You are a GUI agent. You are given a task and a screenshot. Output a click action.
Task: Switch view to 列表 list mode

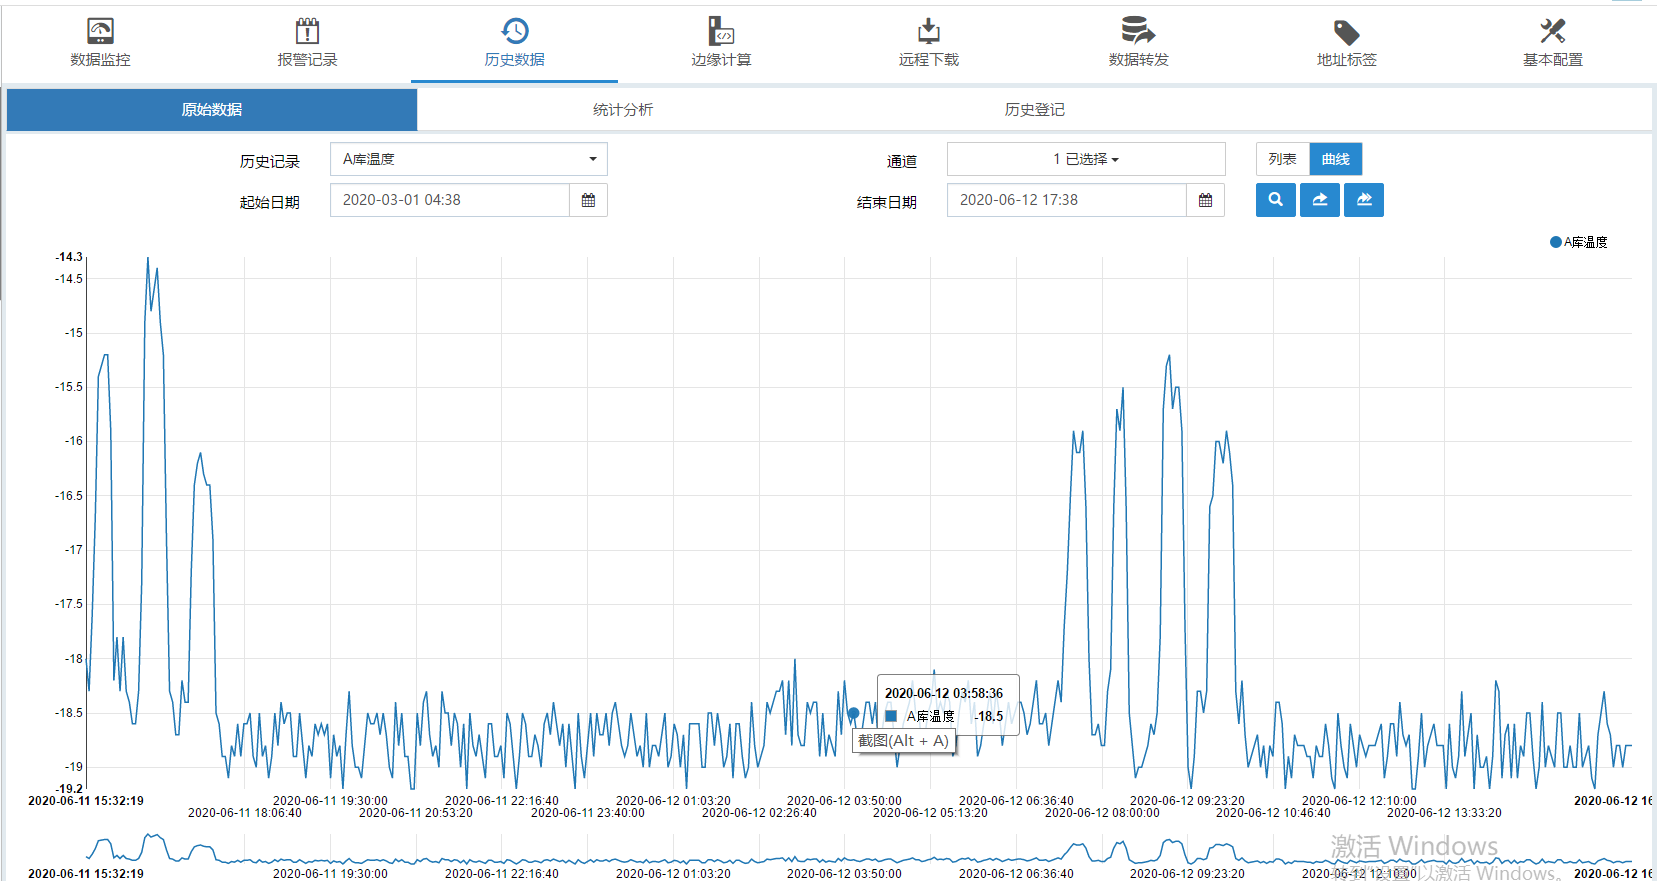[x=1282, y=159]
